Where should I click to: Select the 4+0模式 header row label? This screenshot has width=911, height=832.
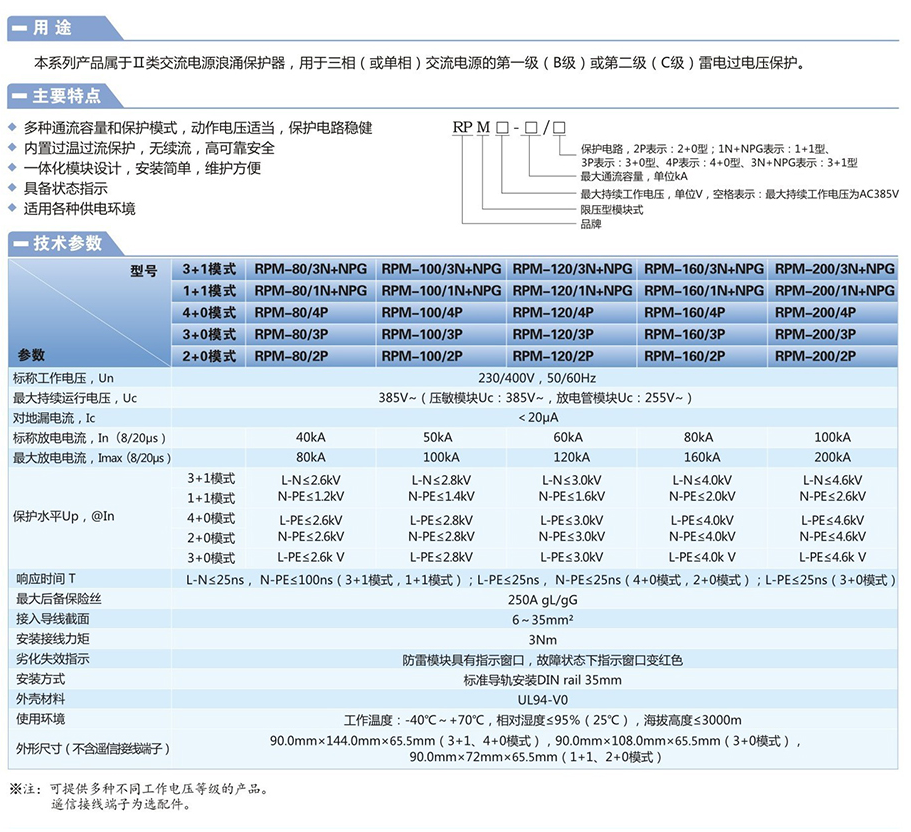pyautogui.click(x=209, y=312)
